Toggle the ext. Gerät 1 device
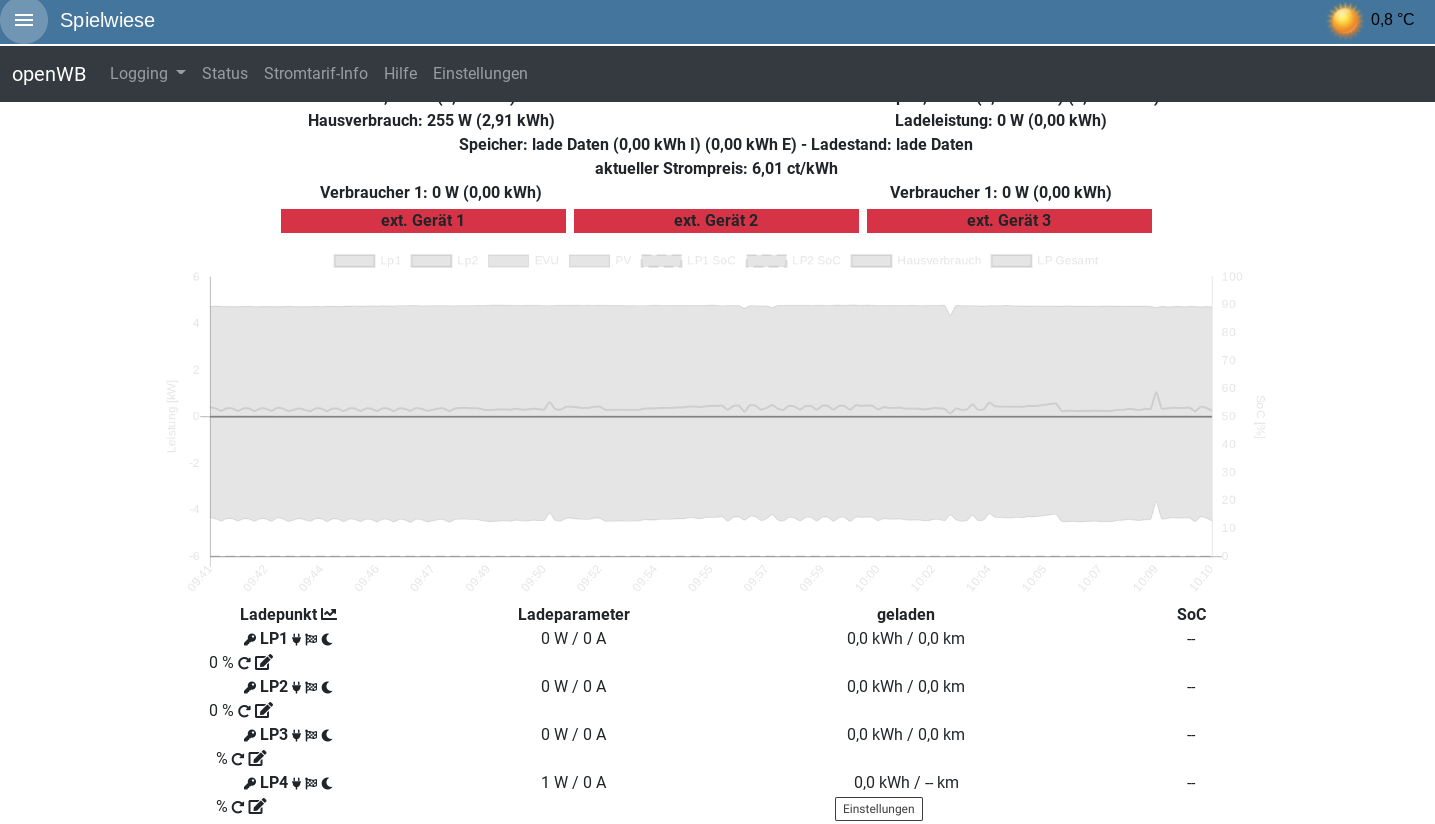Image resolution: width=1435 pixels, height=824 pixels. [x=423, y=221]
